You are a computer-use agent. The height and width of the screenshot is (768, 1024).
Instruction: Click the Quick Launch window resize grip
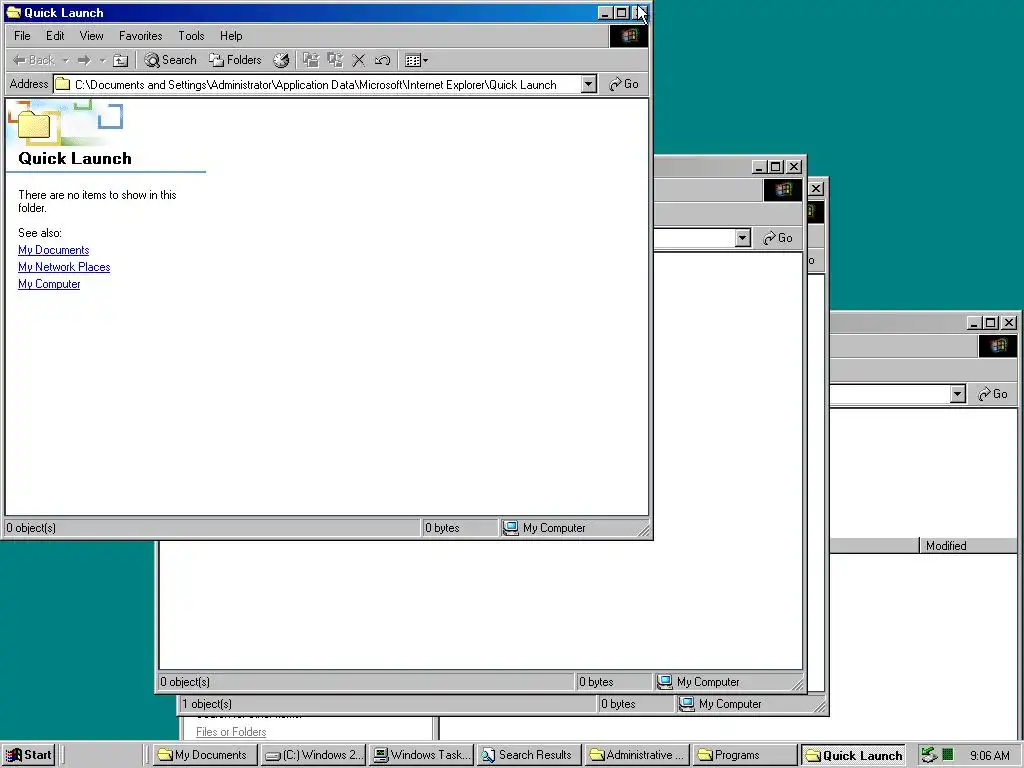(644, 530)
